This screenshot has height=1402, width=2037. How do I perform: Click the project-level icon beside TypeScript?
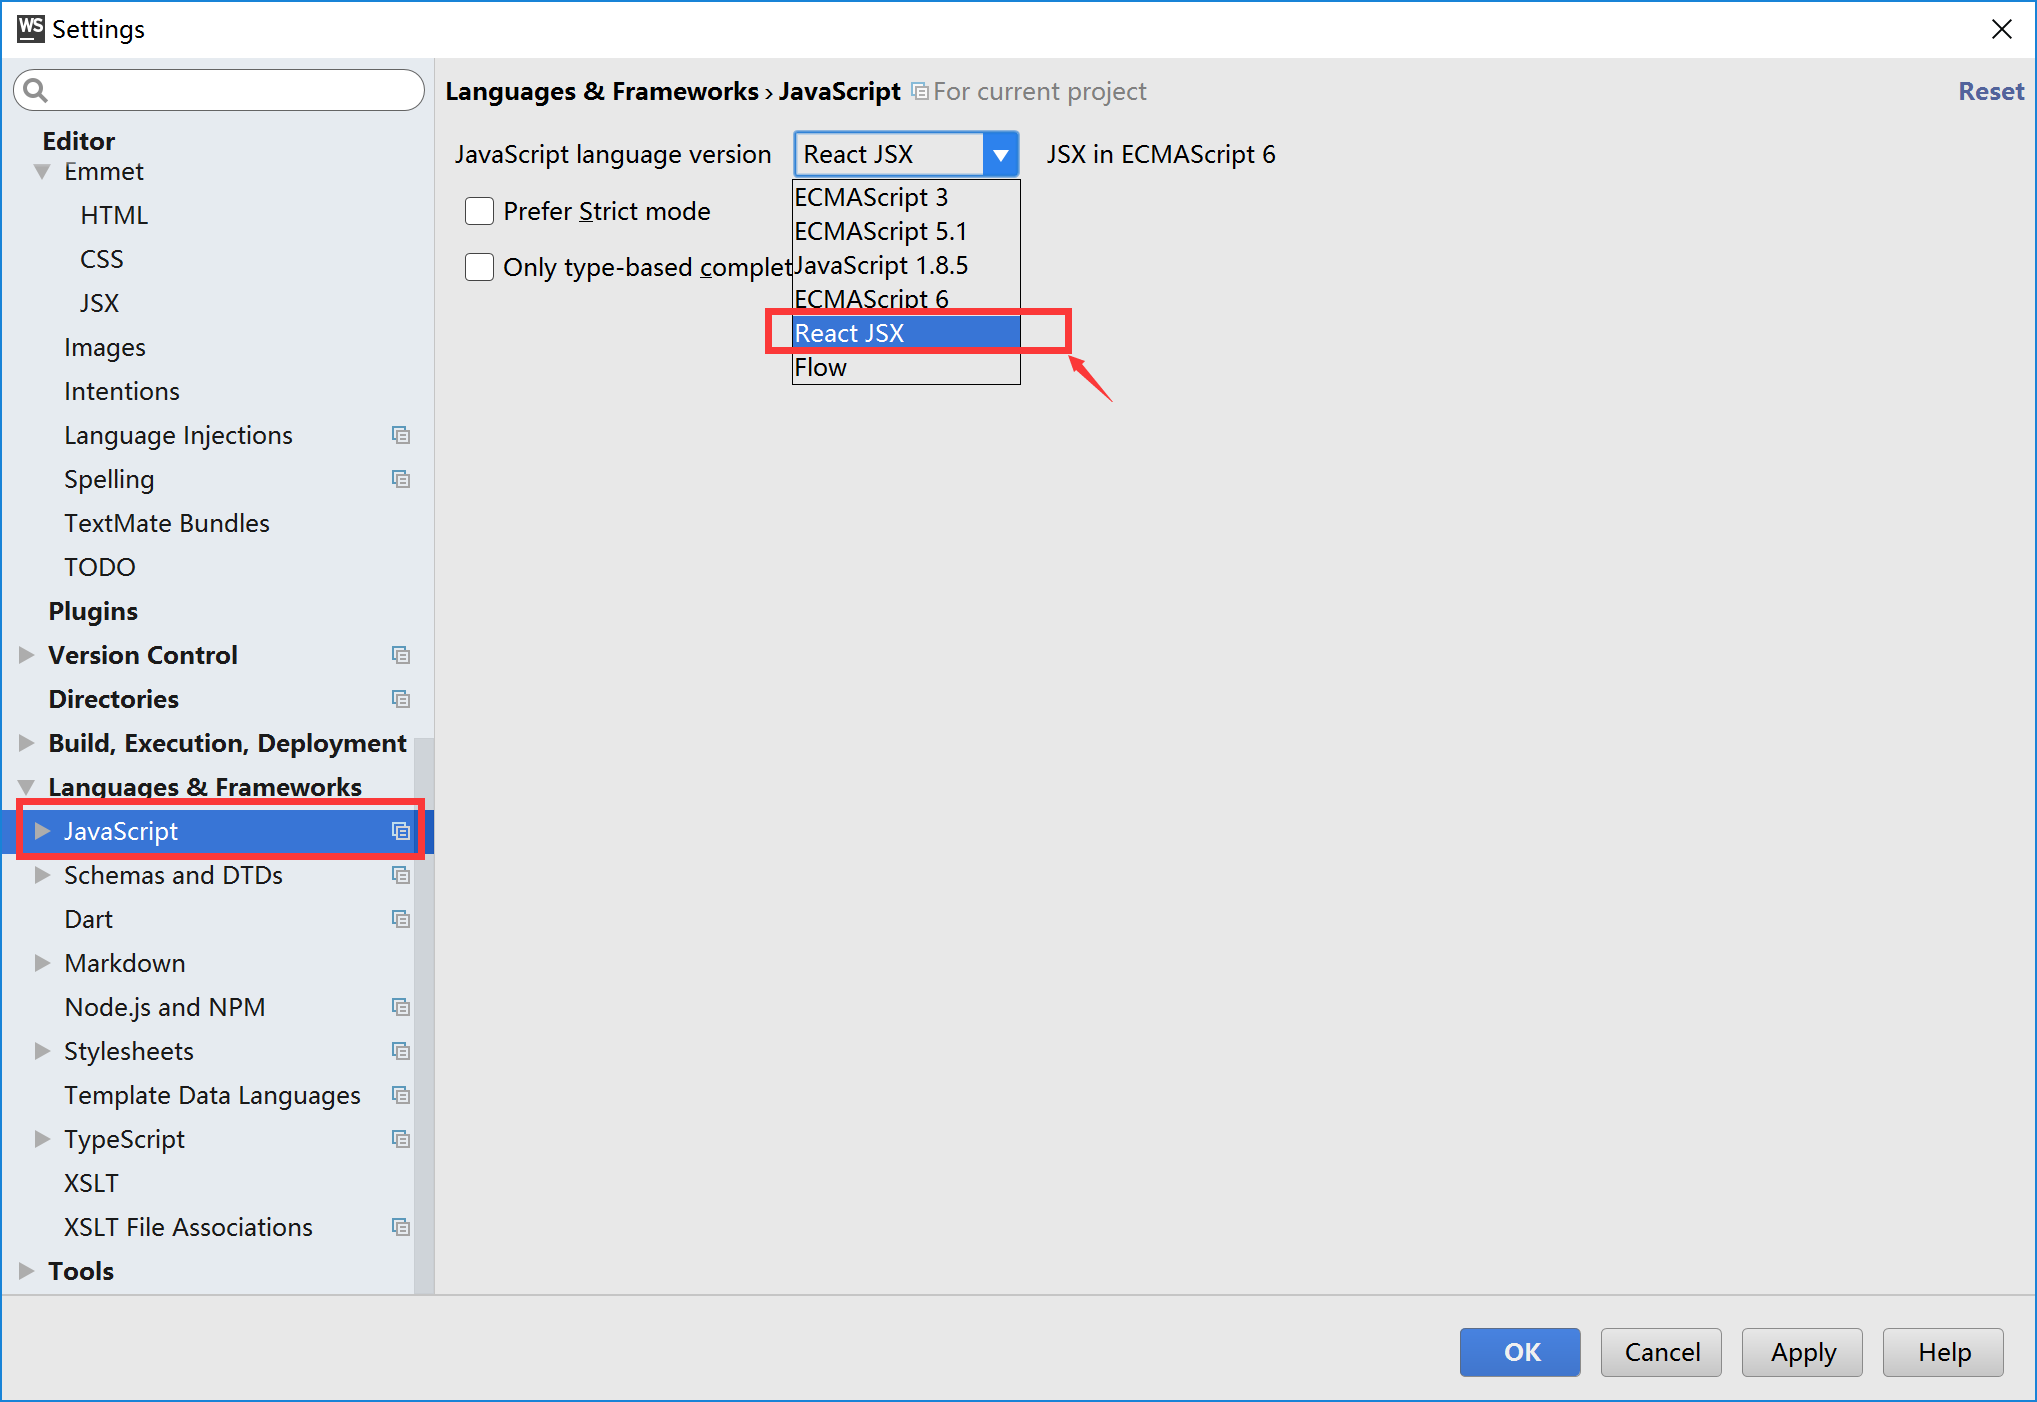(x=401, y=1139)
